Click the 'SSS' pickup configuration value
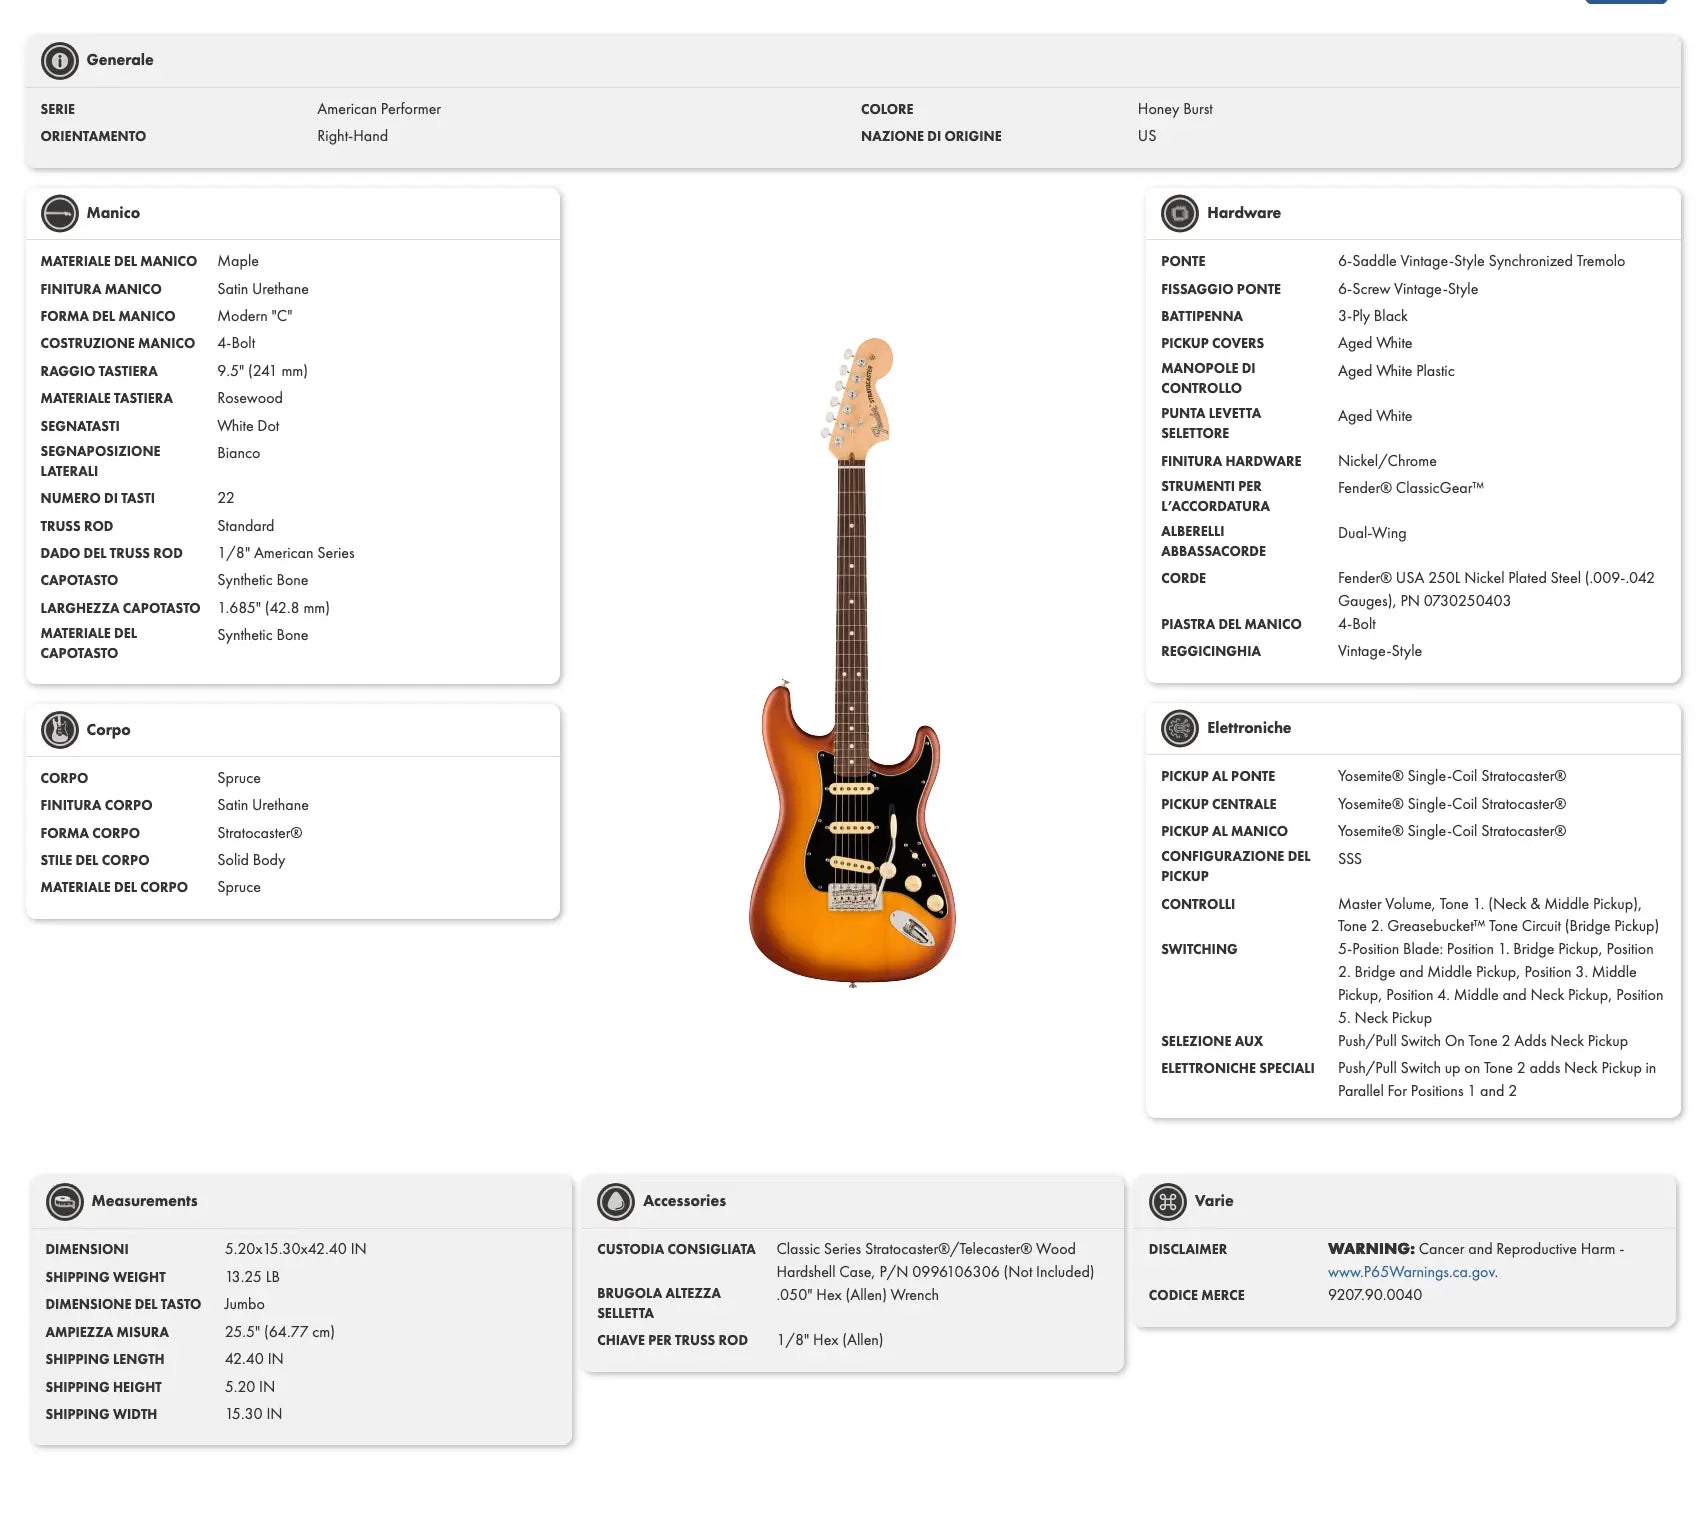Screen dimensions: 1708x1532 pyautogui.click(x=1350, y=859)
